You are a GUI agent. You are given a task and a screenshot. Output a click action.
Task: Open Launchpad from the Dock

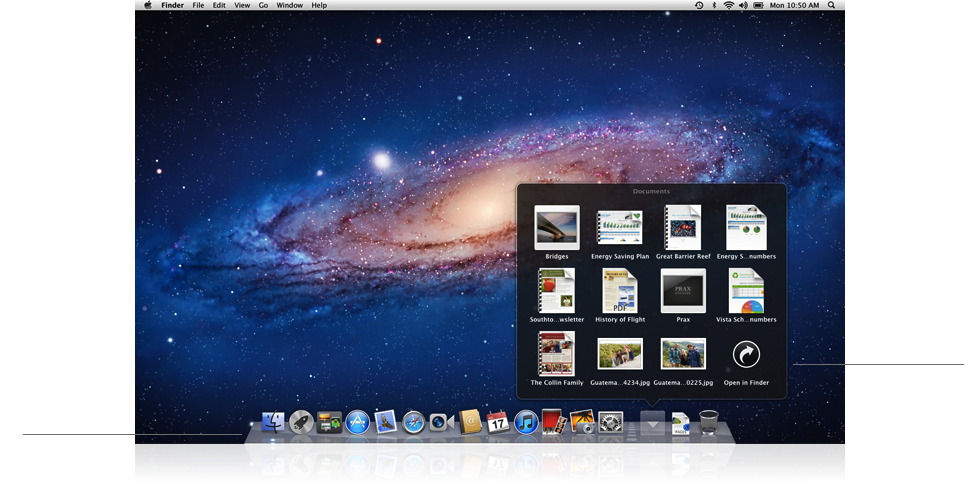301,423
